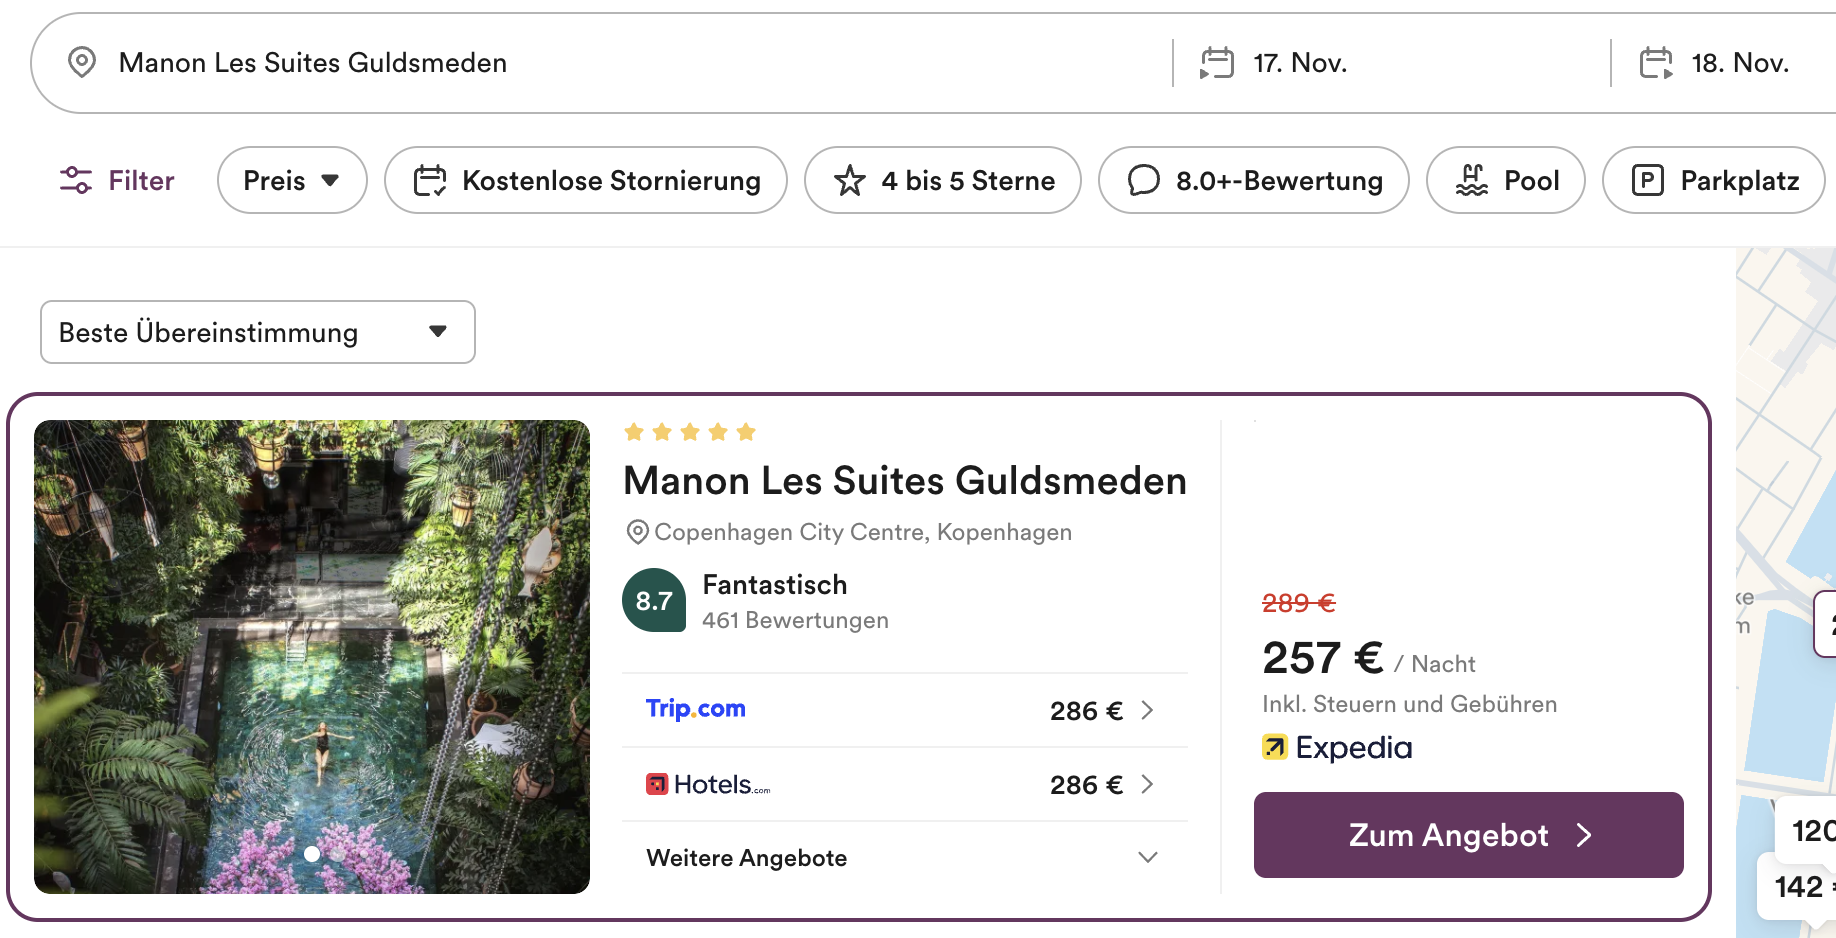
Task: Click the 142 price marker on map
Action: point(1799,886)
